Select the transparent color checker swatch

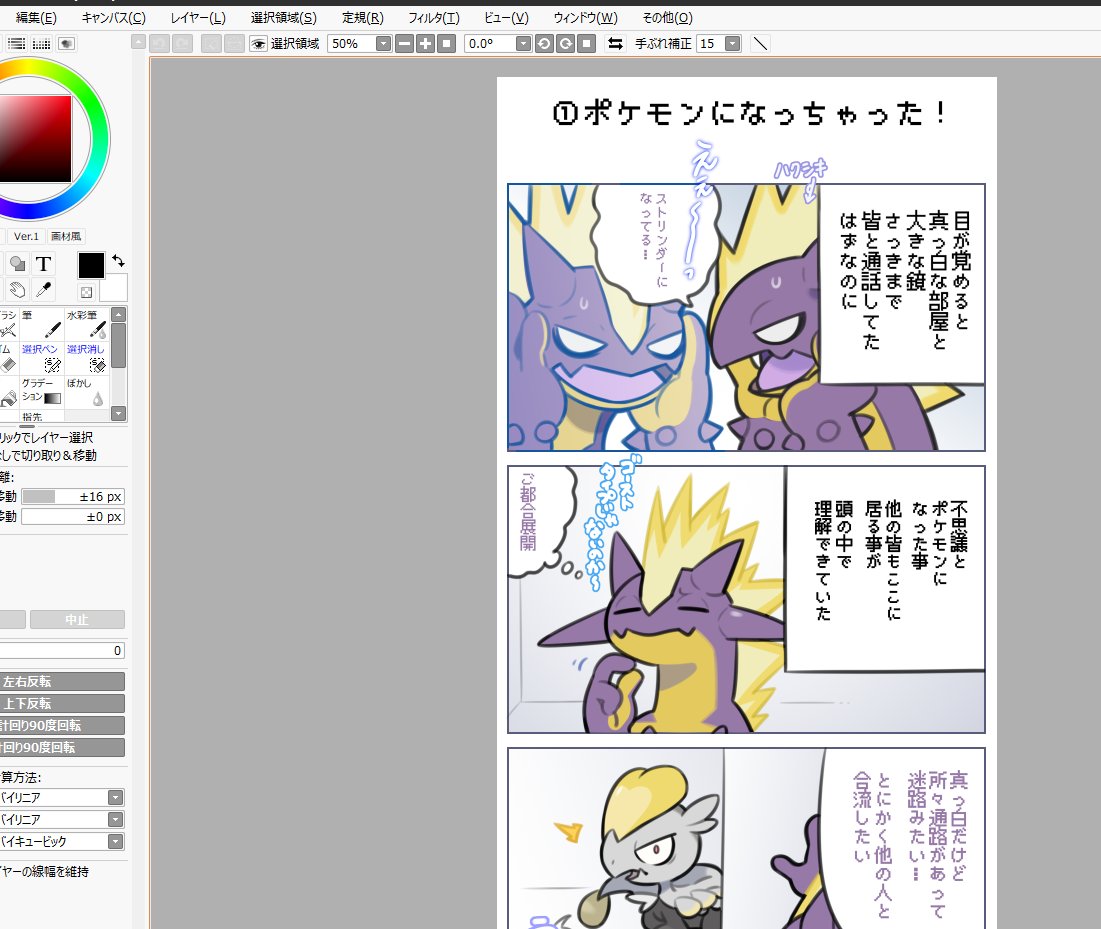[86, 291]
